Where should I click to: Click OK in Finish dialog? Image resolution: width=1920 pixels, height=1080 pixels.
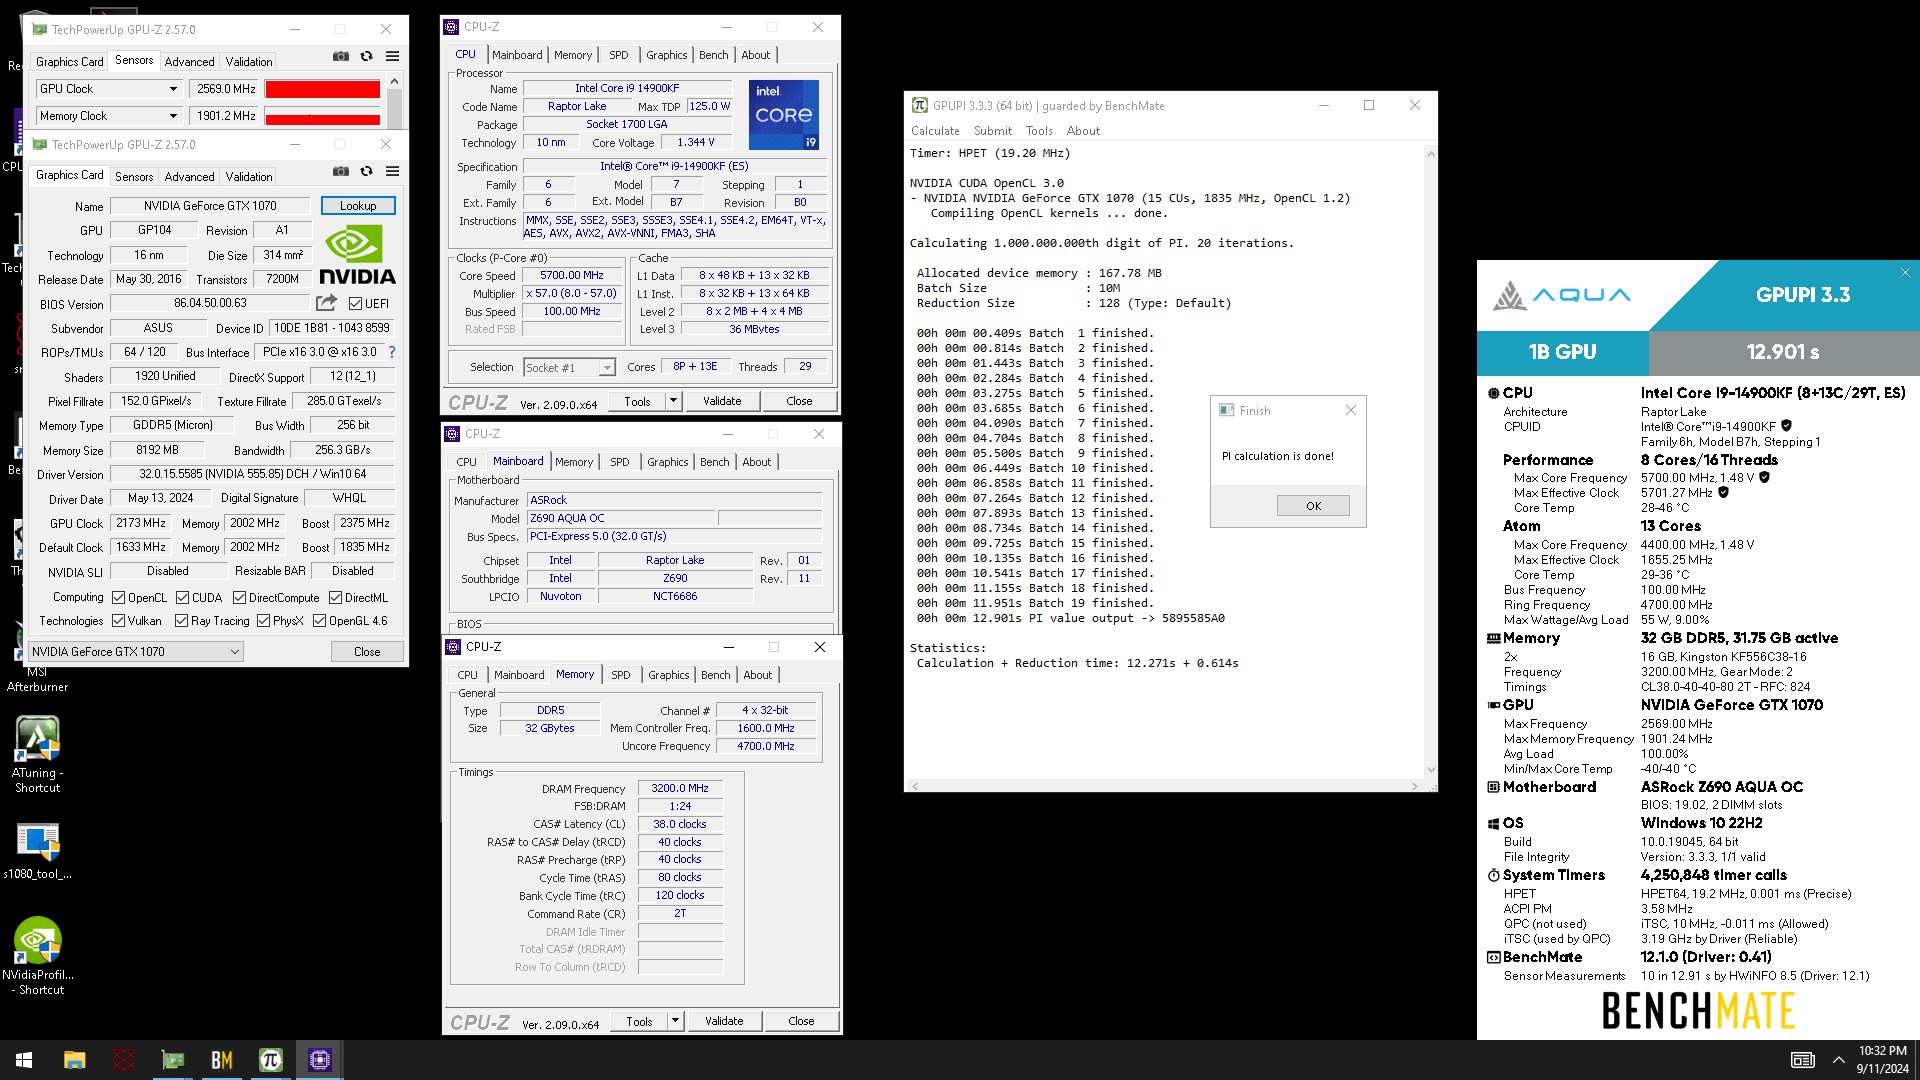(1313, 506)
